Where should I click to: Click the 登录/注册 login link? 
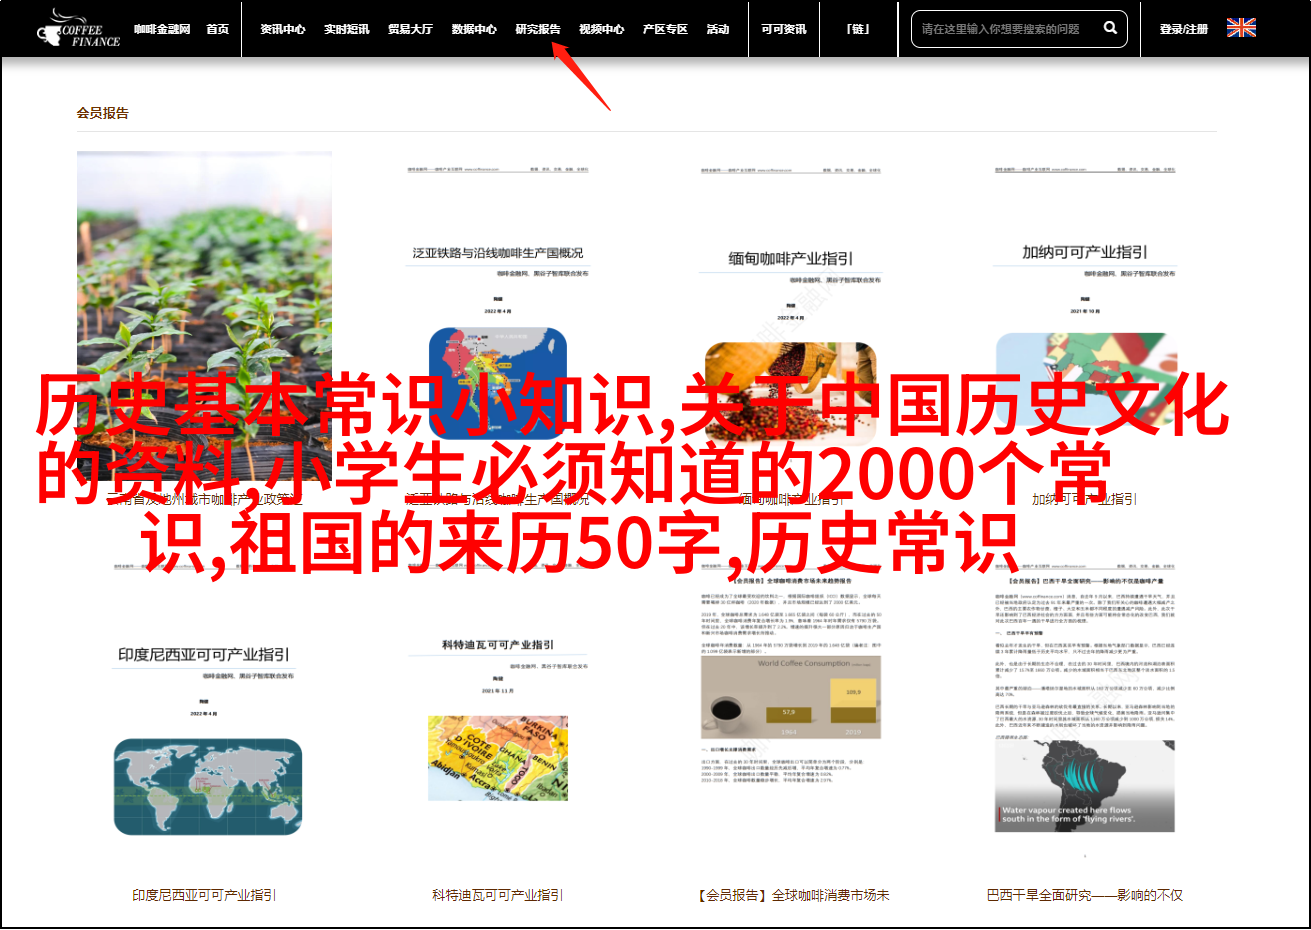click(x=1183, y=29)
